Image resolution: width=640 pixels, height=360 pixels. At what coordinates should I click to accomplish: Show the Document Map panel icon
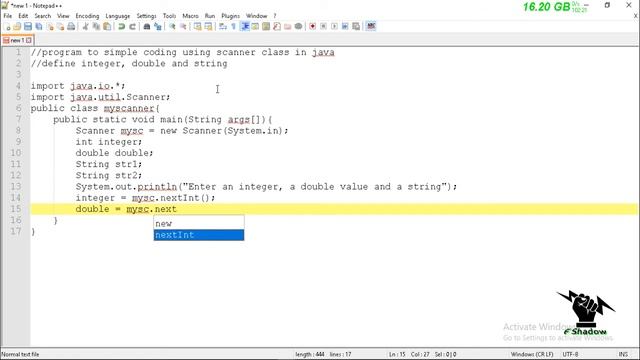point(266,27)
